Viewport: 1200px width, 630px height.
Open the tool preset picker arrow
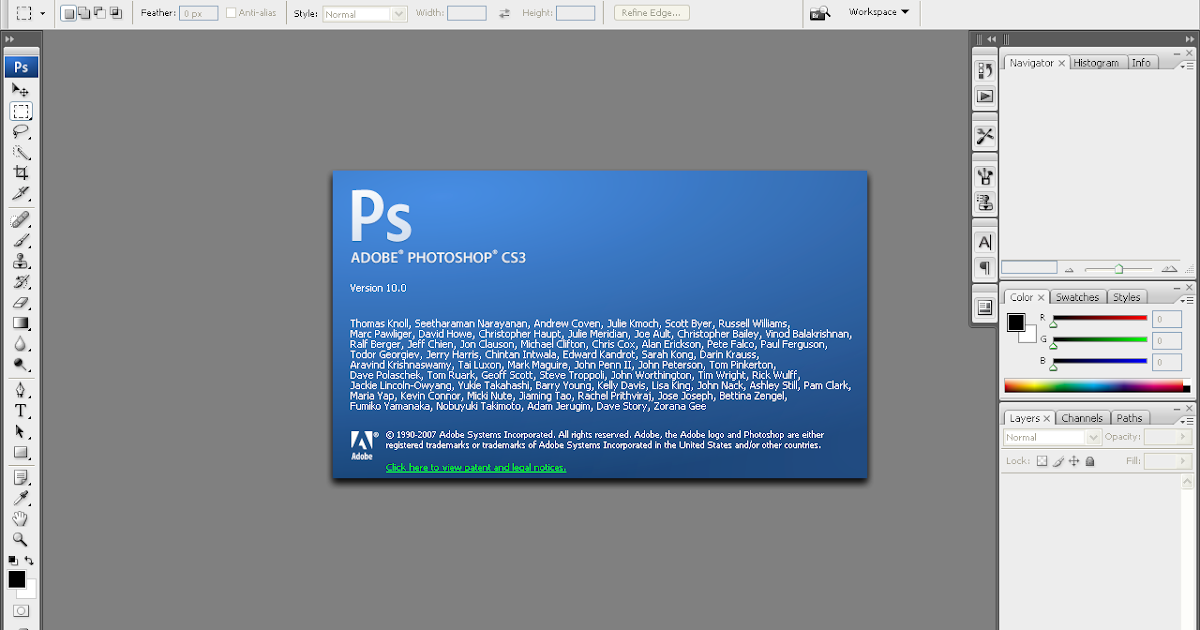pyautogui.click(x=42, y=14)
